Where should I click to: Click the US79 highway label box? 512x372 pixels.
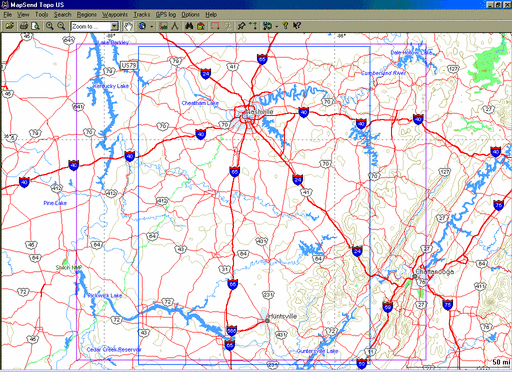(129, 65)
